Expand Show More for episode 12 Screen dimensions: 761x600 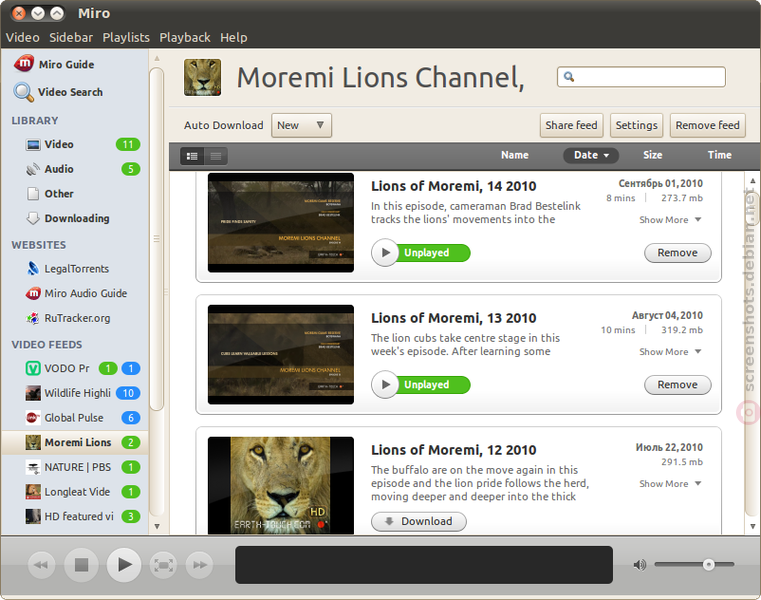pyautogui.click(x=670, y=484)
